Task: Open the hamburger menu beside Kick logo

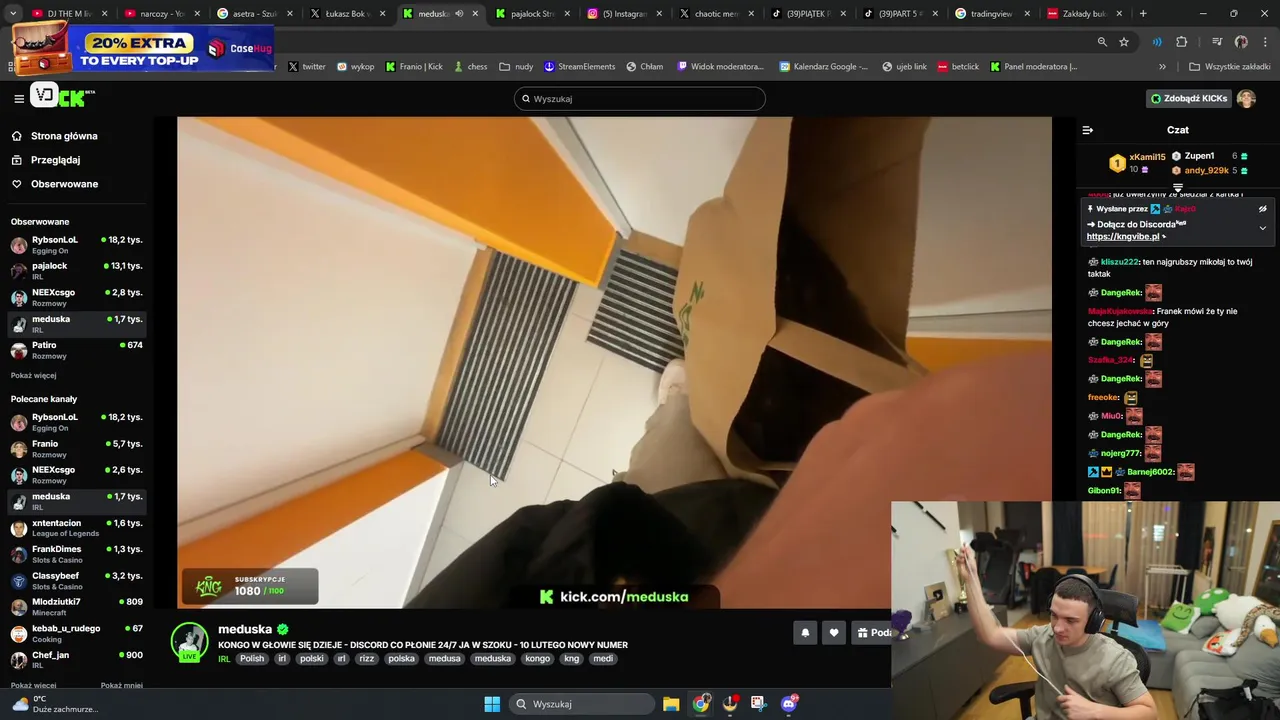Action: coord(18,98)
